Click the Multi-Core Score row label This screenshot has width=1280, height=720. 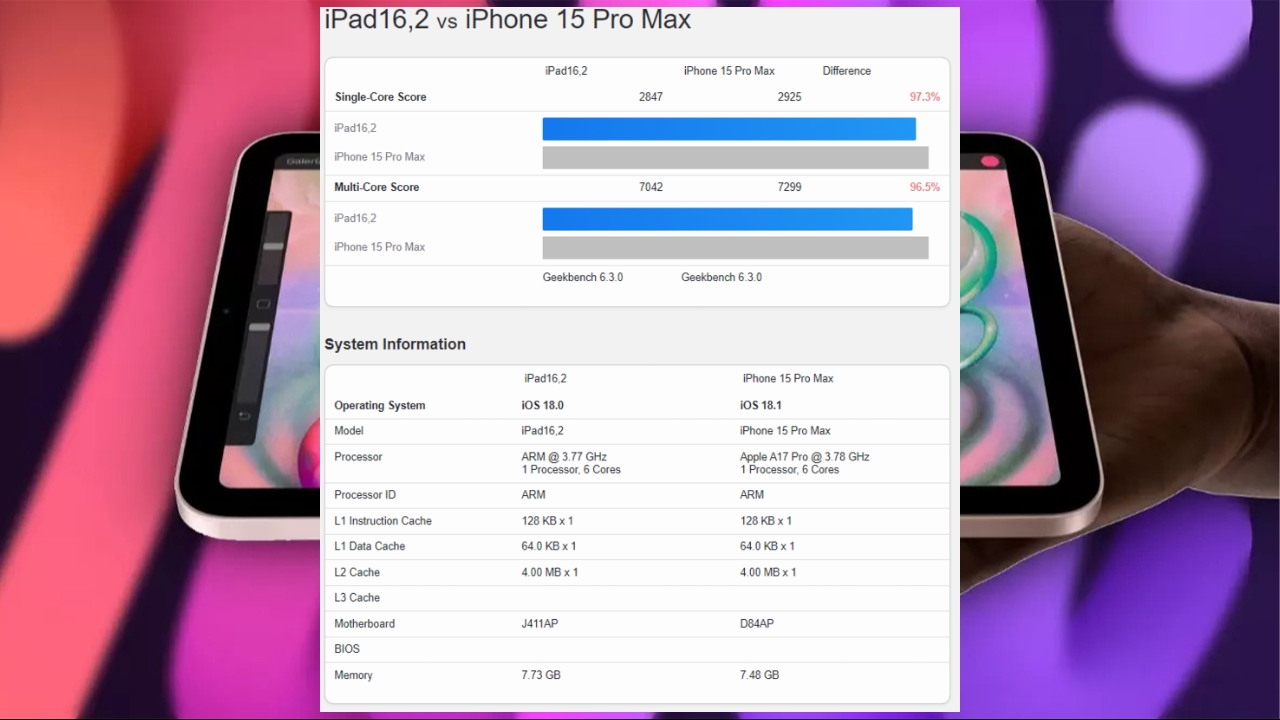376,187
